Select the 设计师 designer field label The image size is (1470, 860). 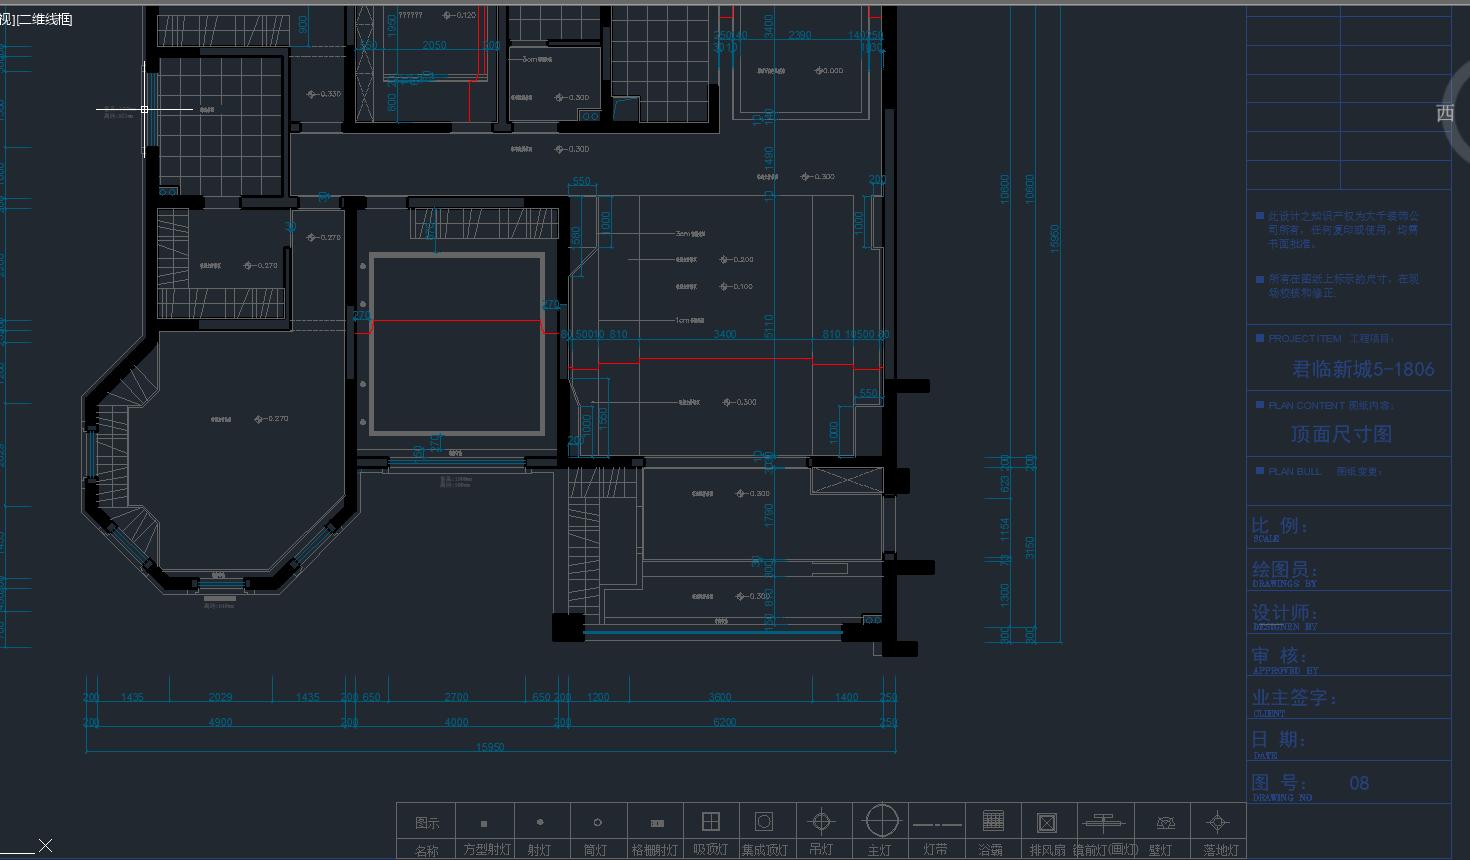click(x=1285, y=616)
